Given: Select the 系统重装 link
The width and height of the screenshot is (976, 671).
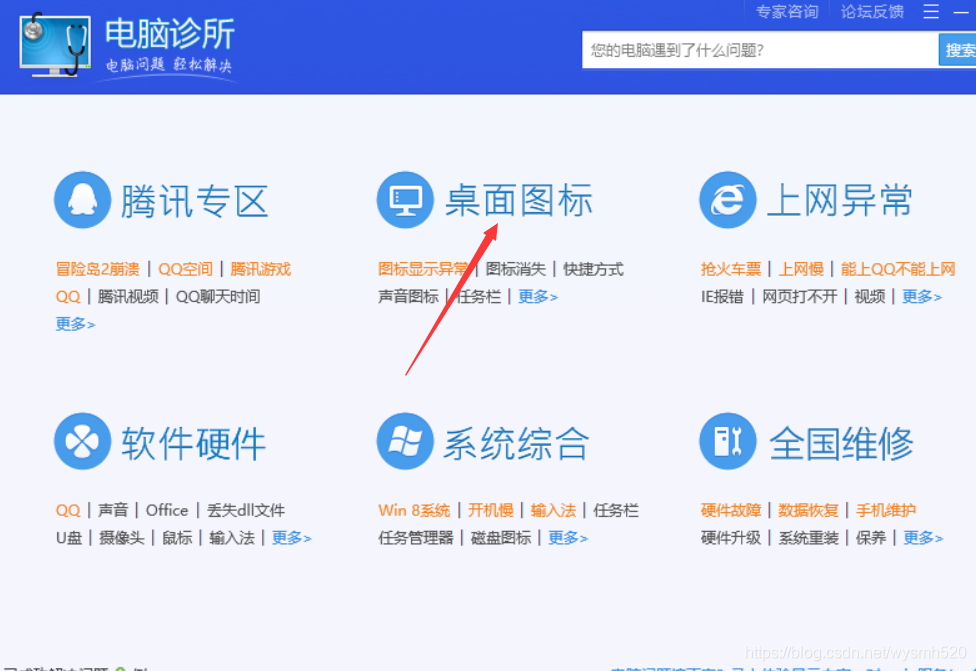Looking at the screenshot, I should [809, 538].
